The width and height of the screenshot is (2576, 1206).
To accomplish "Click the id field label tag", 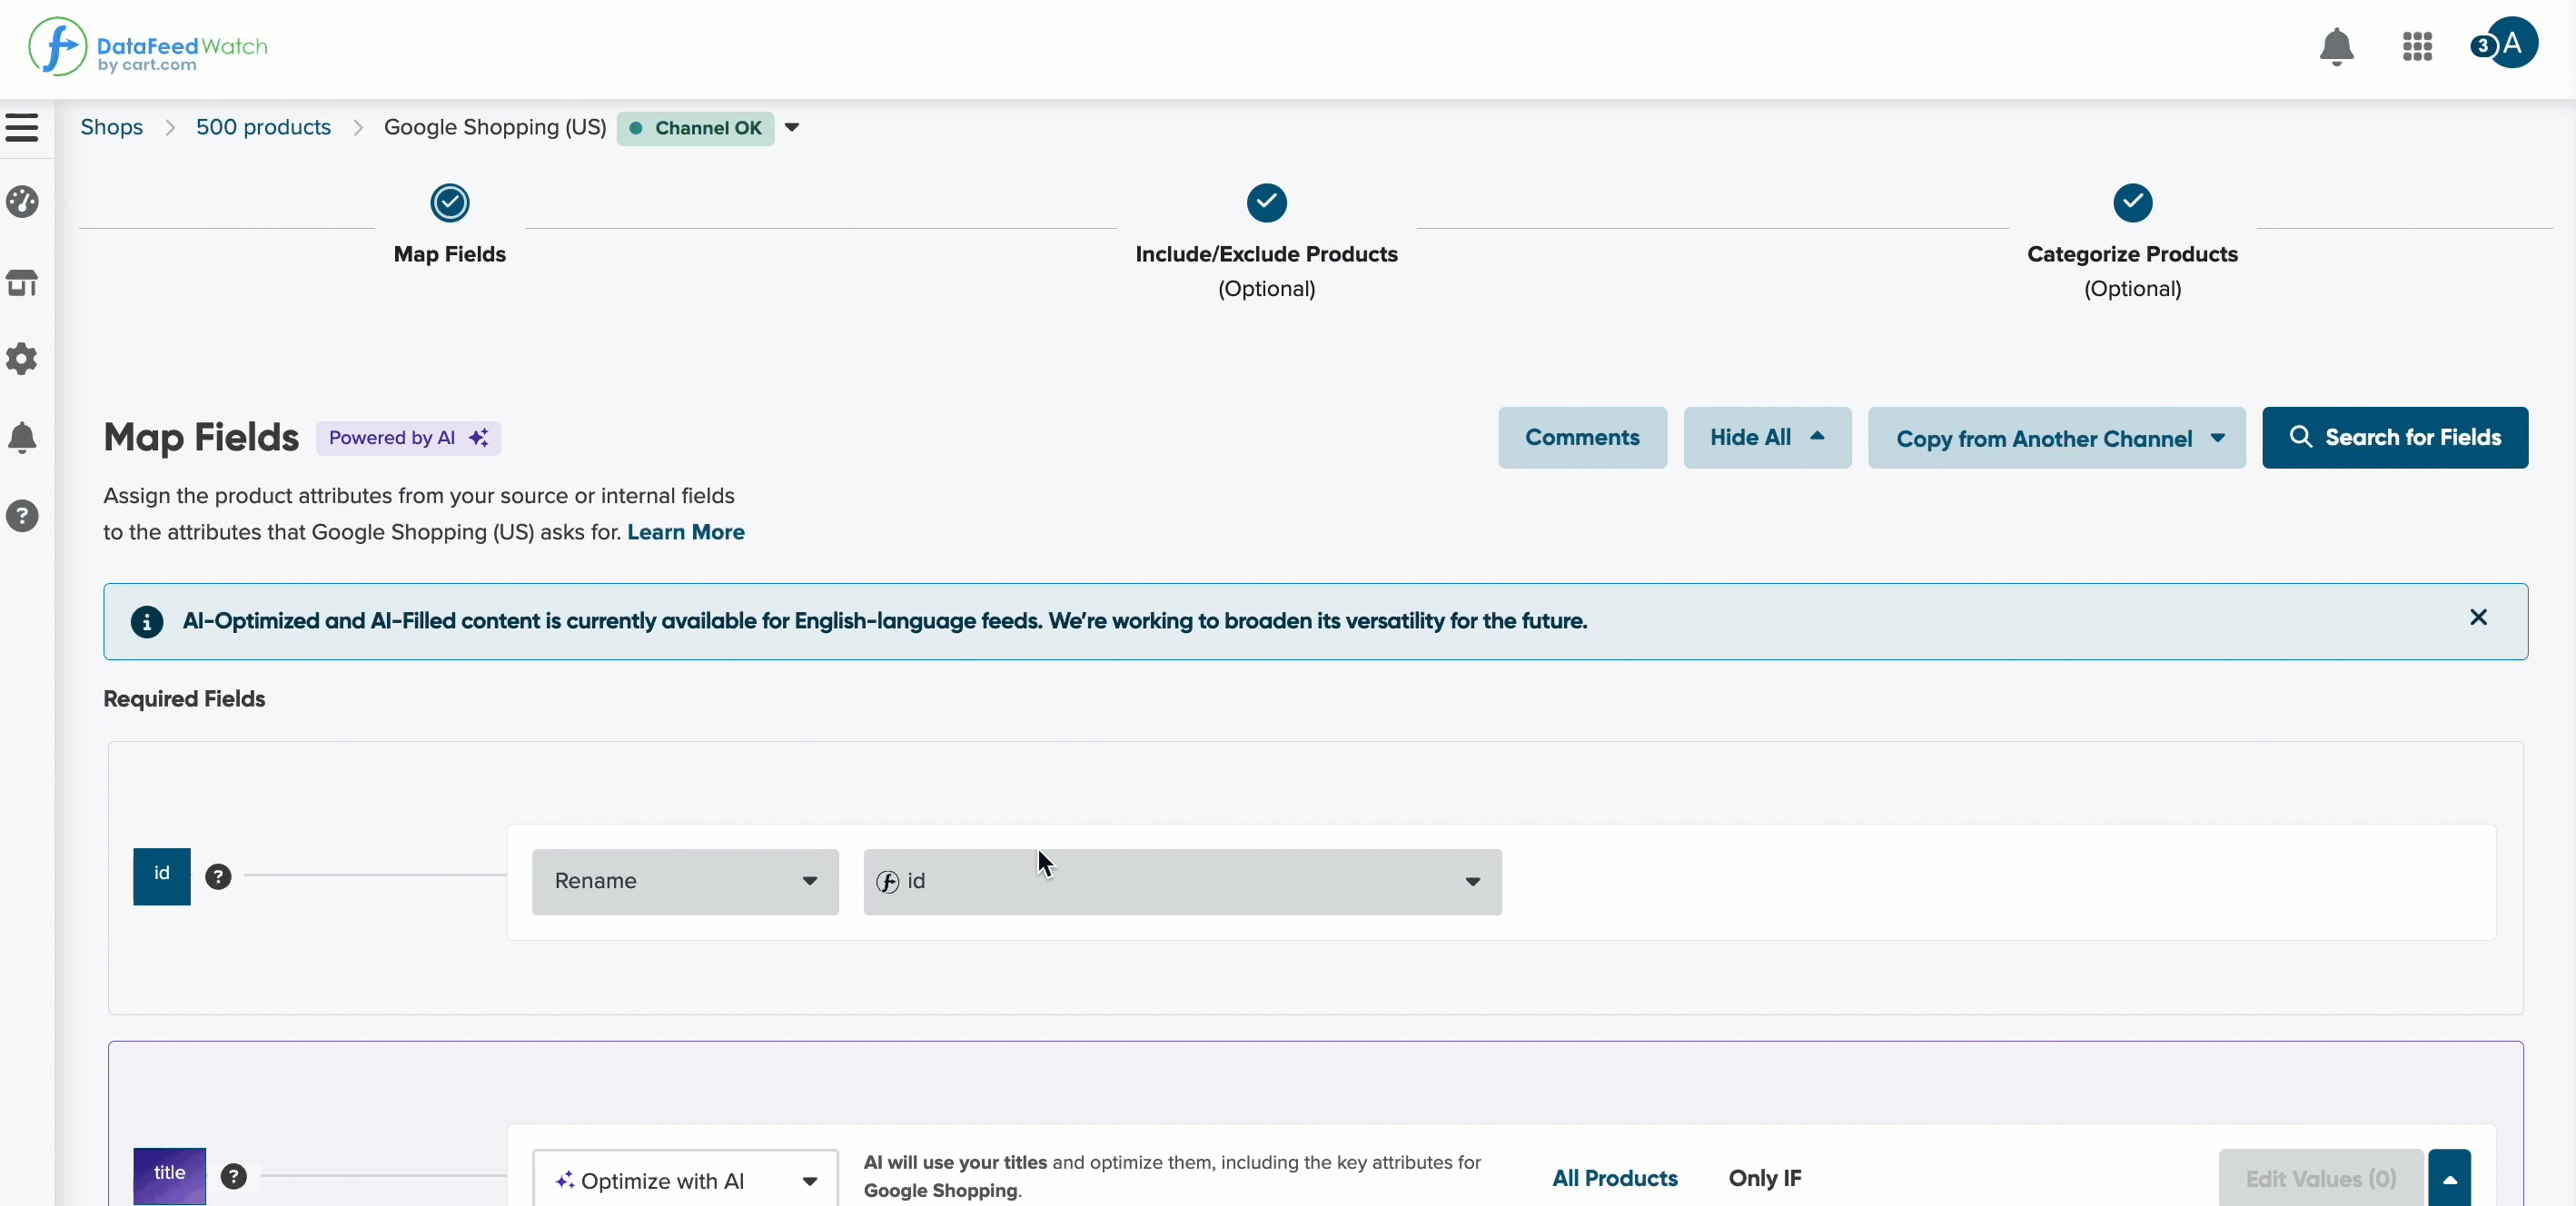I will click(x=162, y=876).
